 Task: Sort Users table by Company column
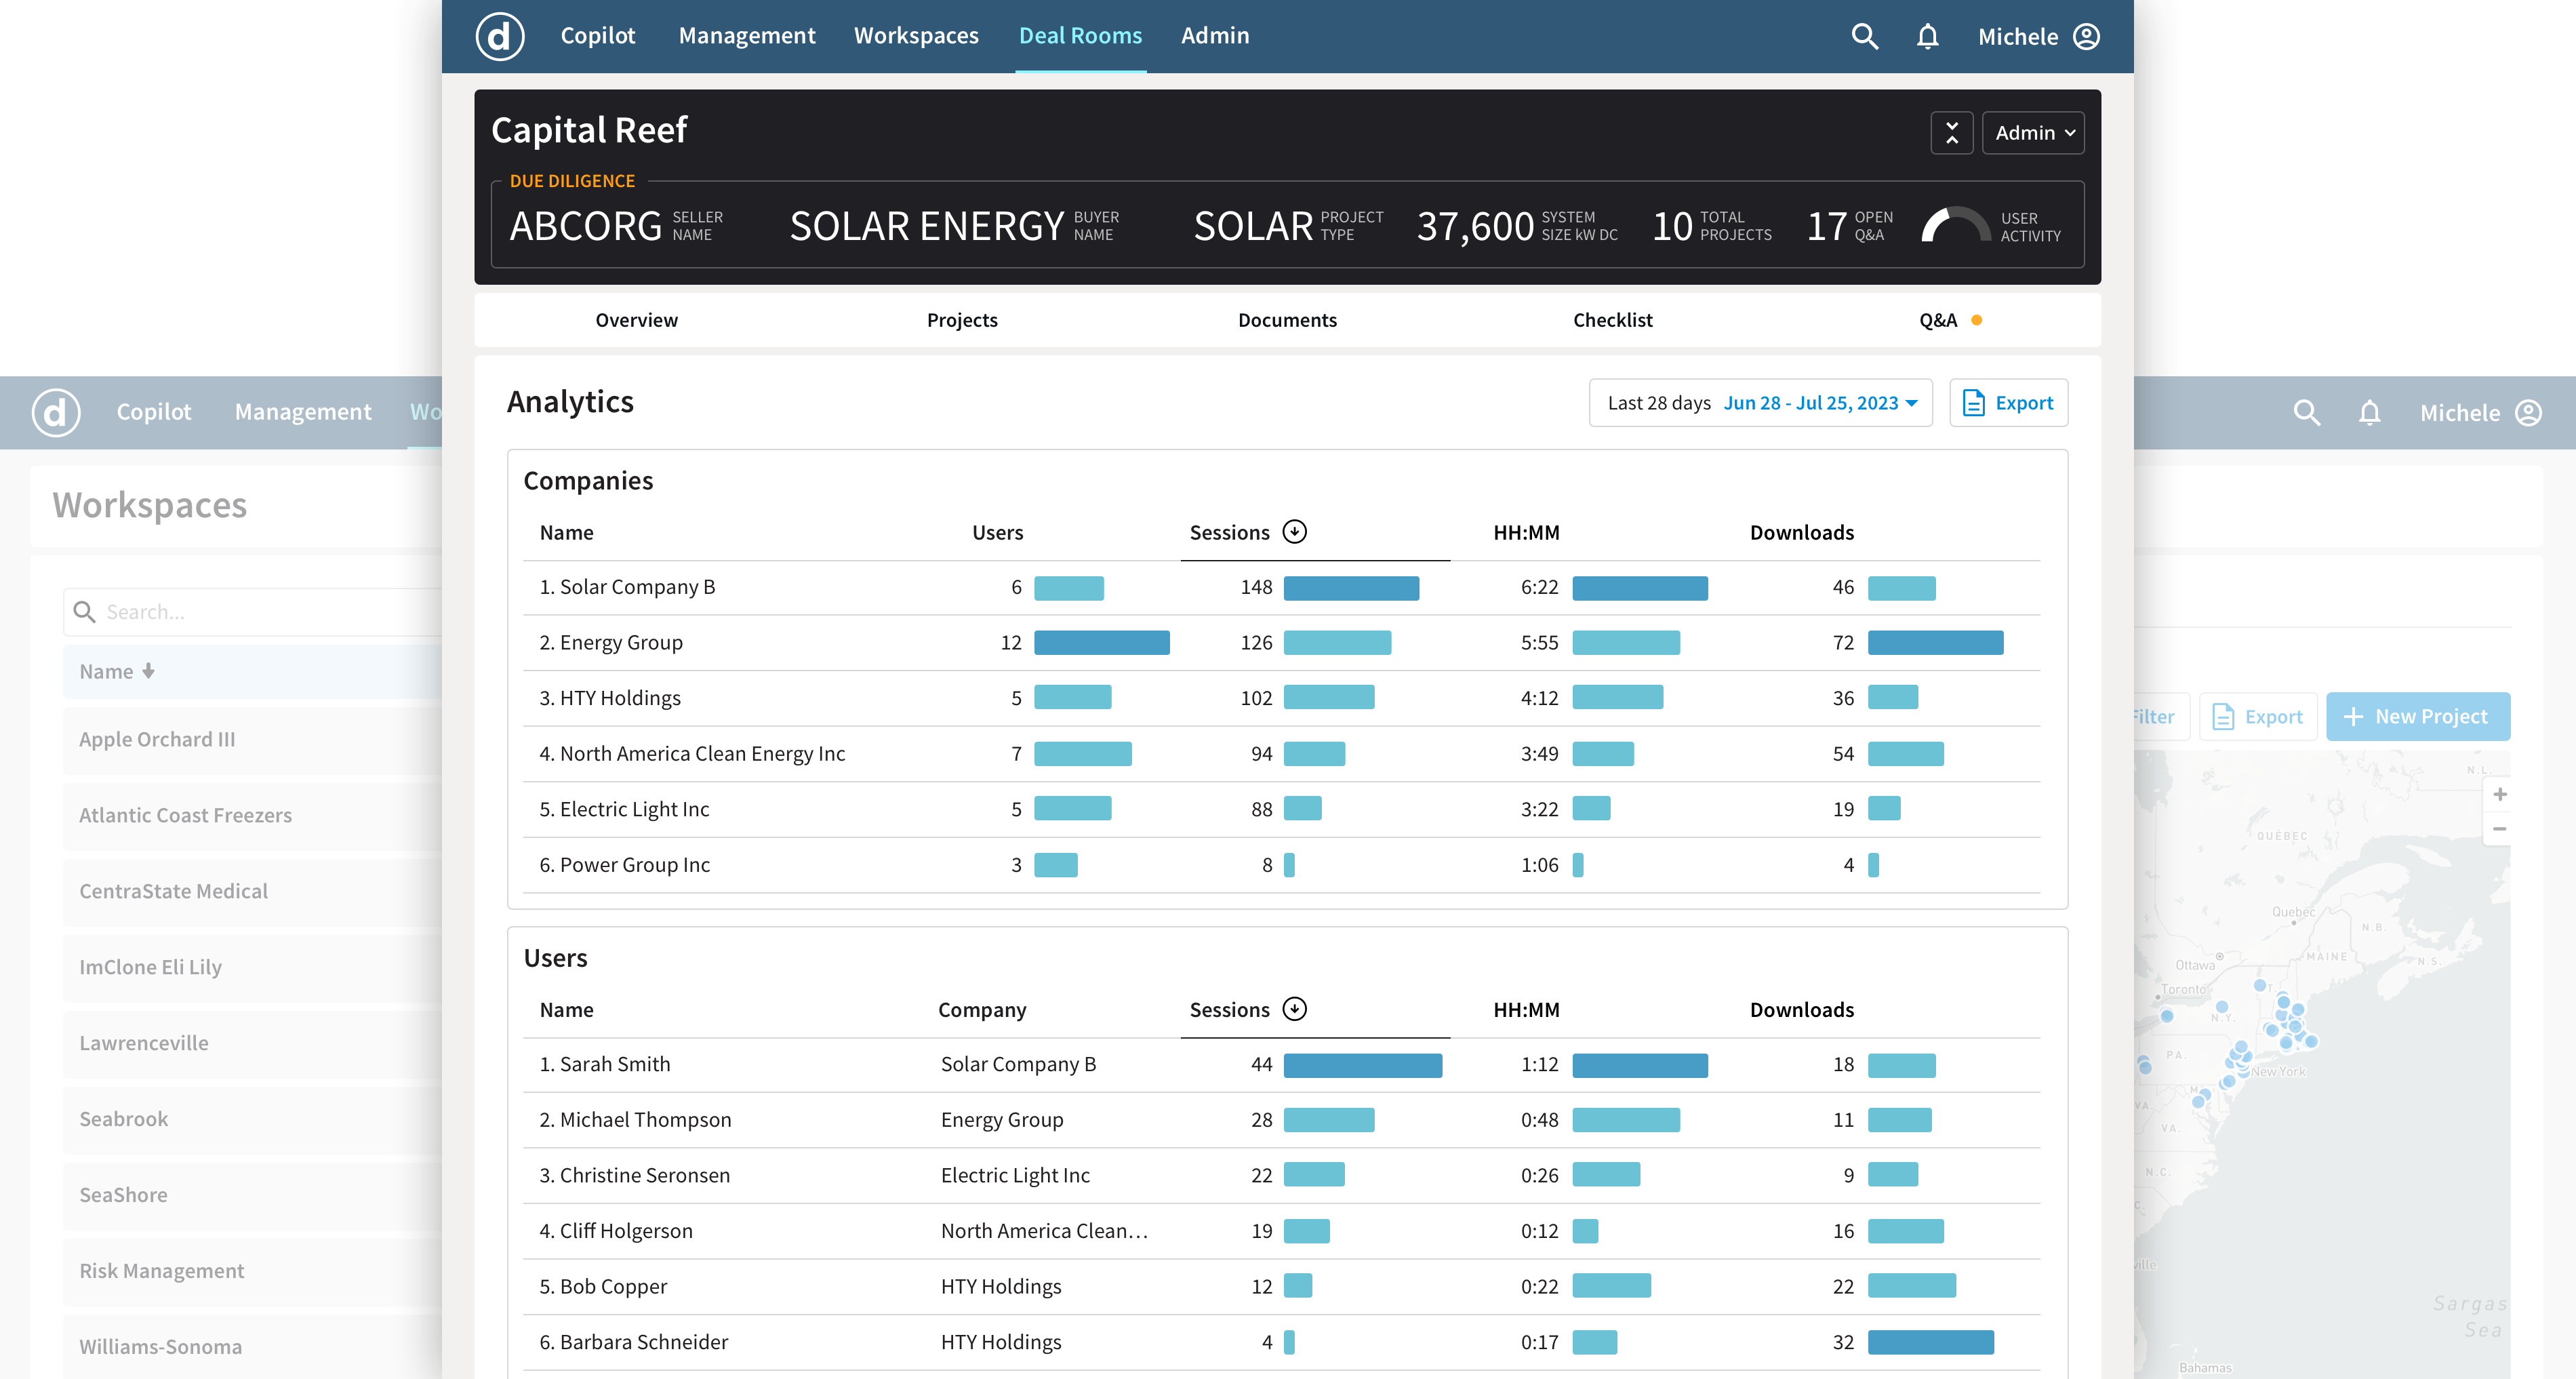click(x=982, y=1009)
